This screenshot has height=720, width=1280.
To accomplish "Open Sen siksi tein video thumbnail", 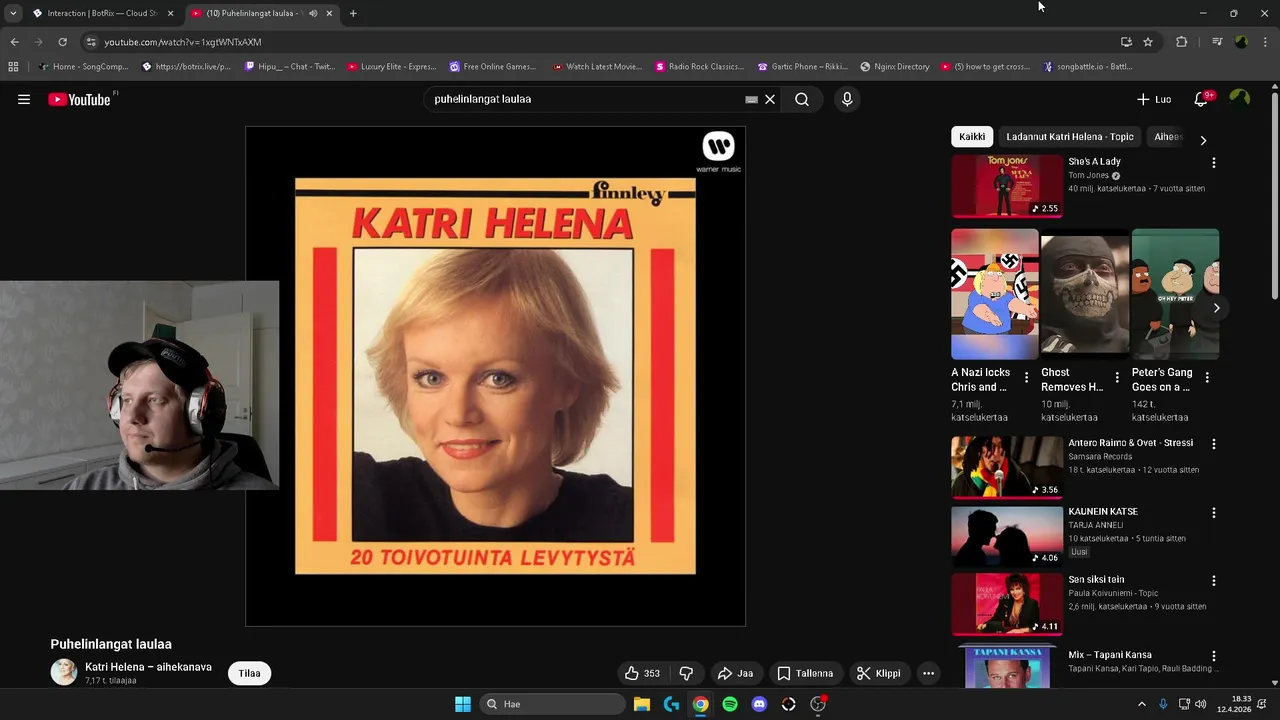I will click(x=1007, y=604).
